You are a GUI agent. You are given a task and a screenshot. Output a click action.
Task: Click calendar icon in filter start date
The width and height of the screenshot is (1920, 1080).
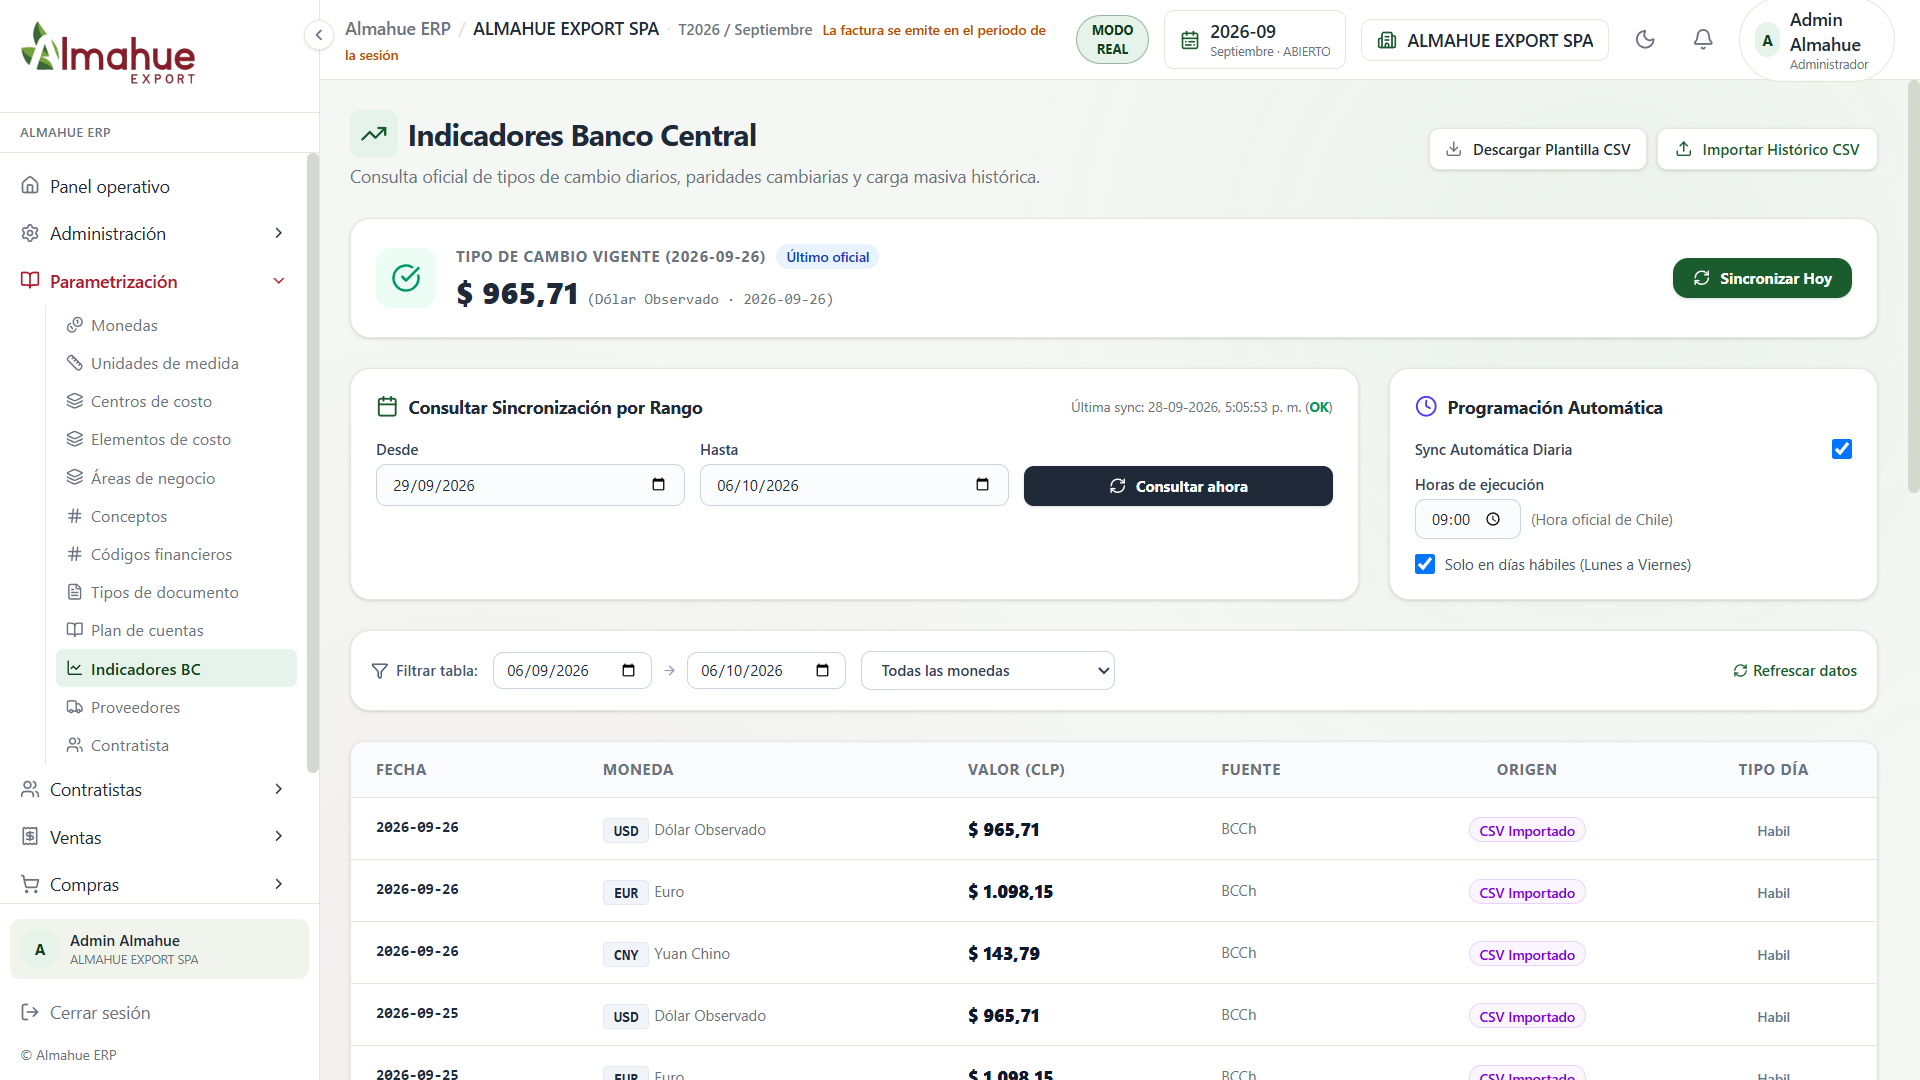628,671
